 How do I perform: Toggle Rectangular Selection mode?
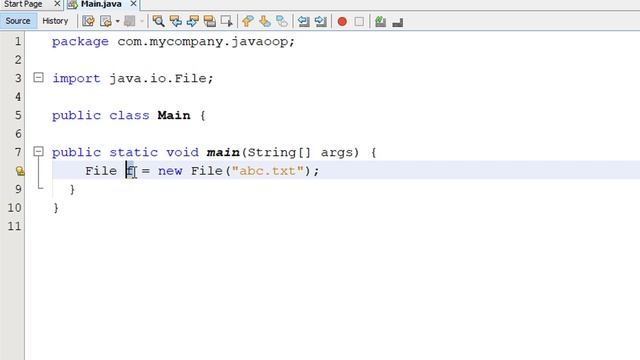pos(227,21)
